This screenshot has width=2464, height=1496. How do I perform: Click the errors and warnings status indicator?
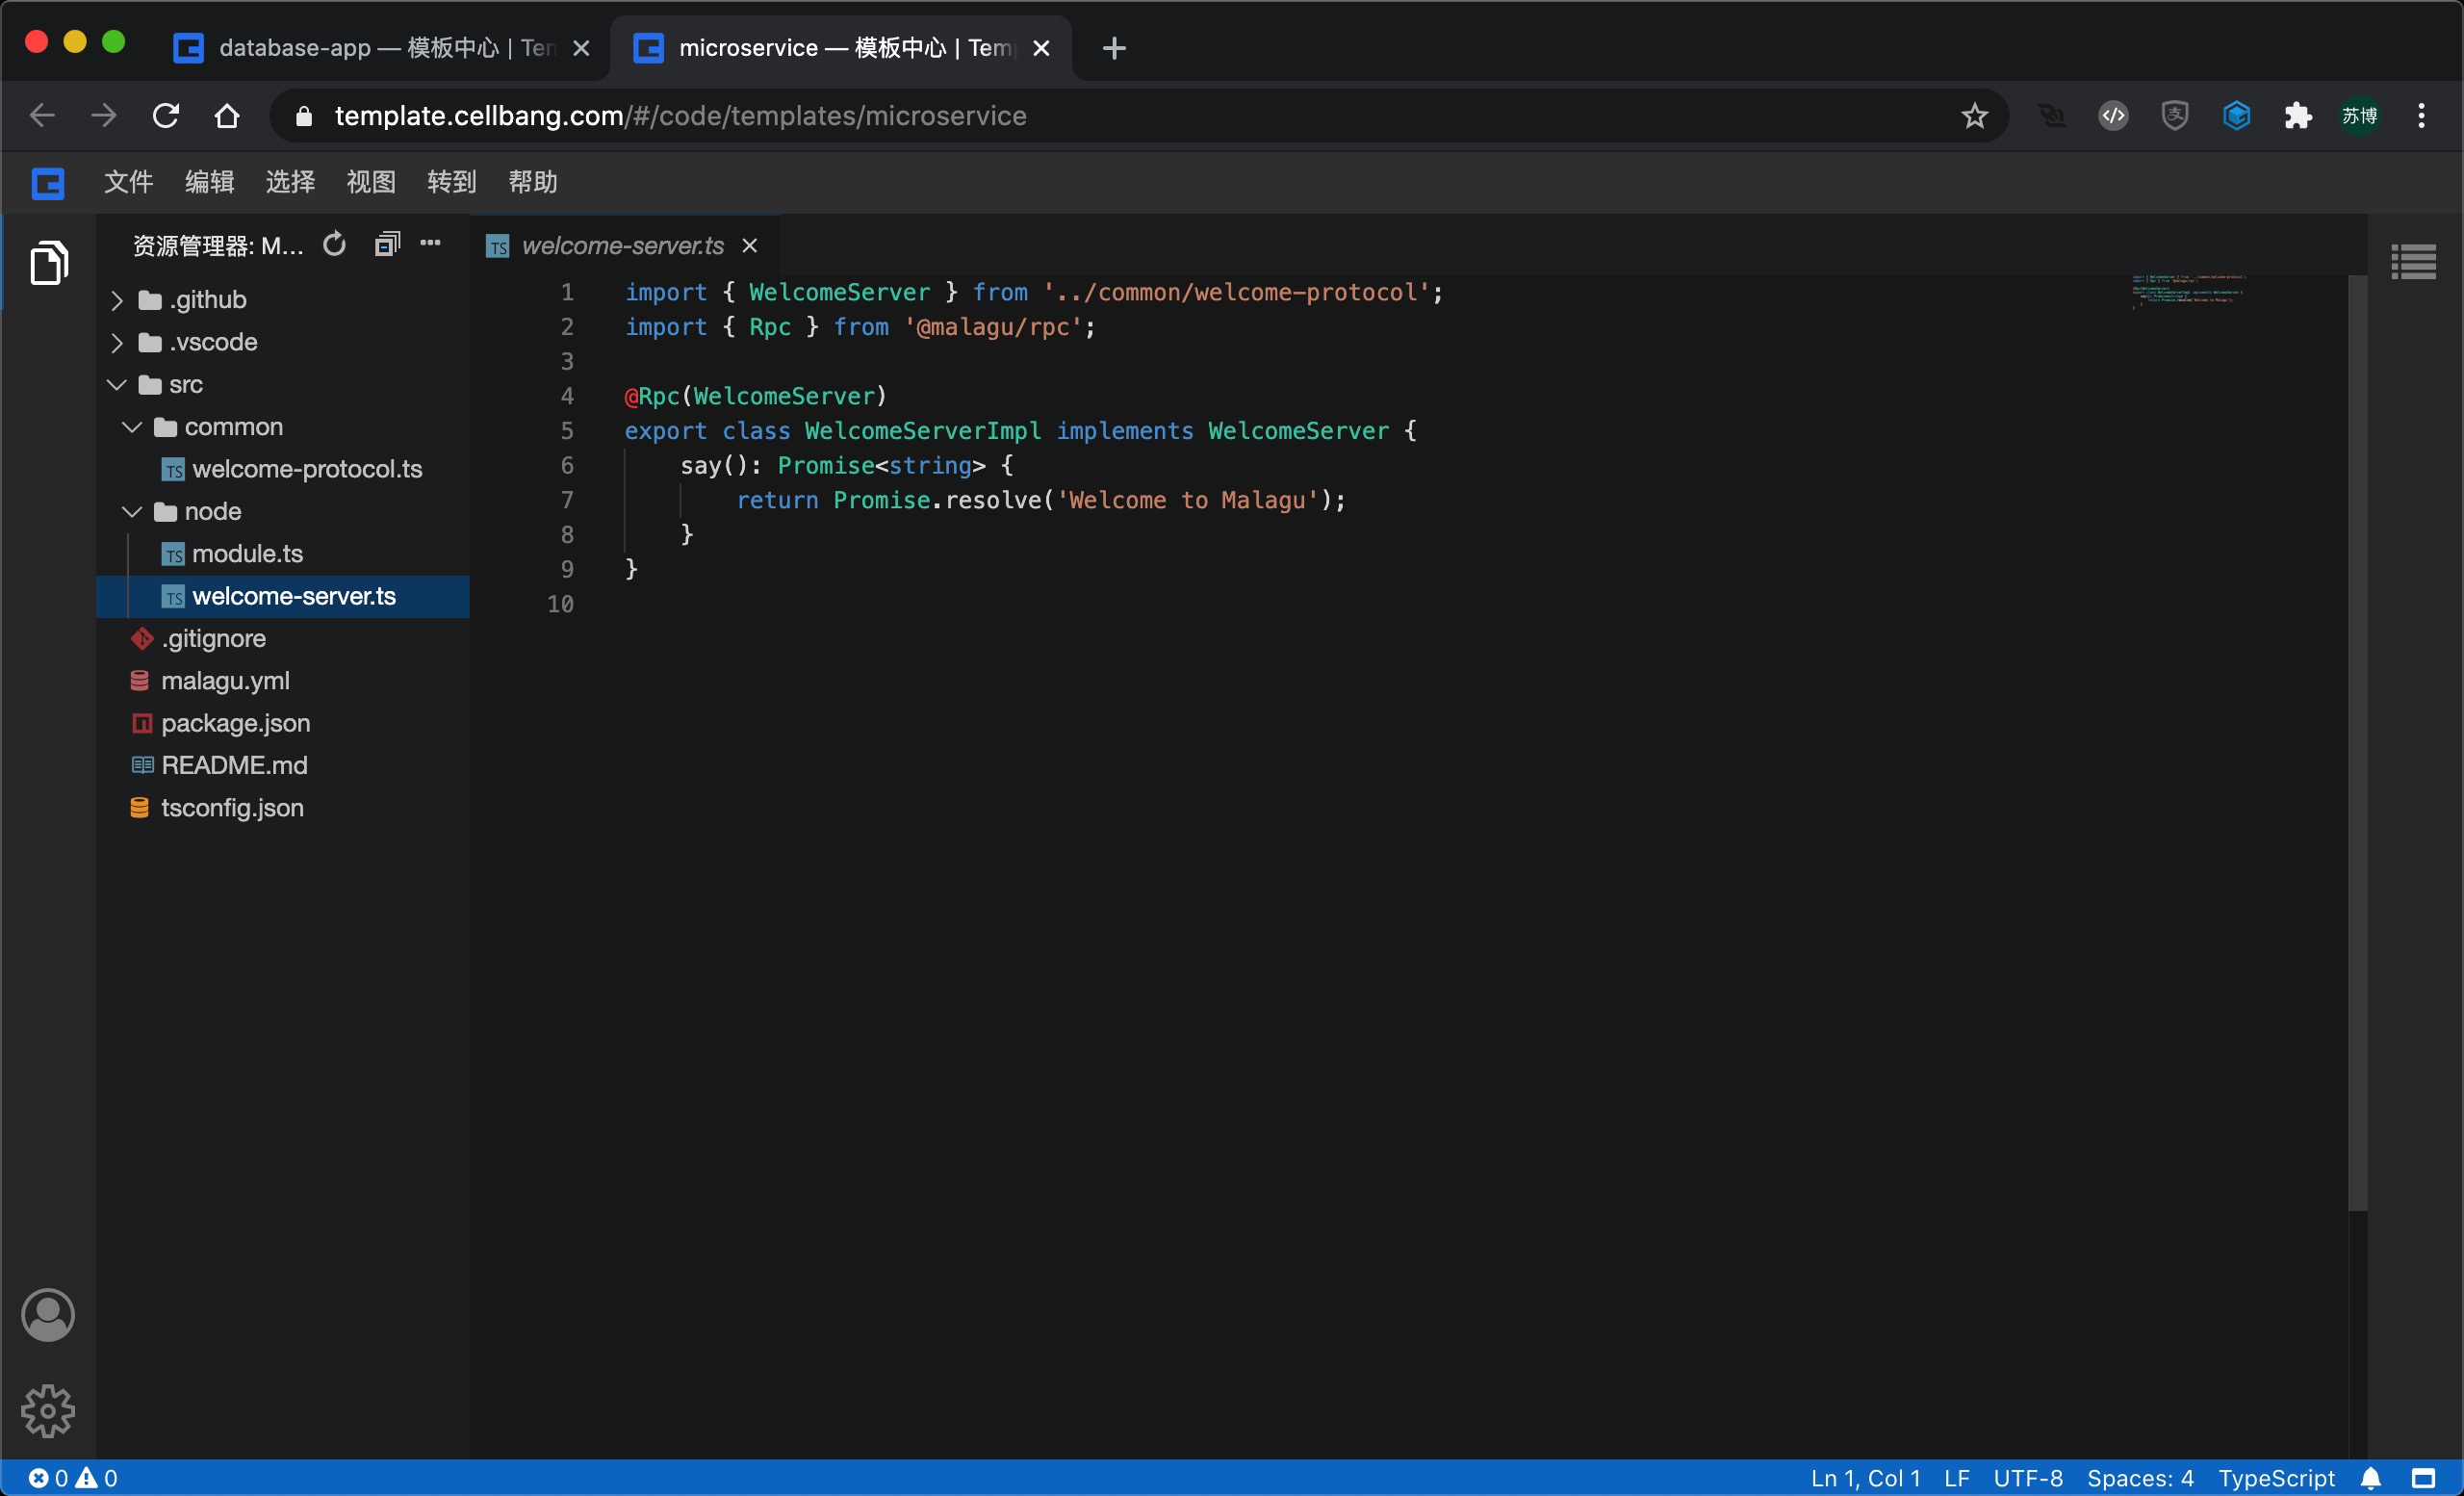pos(72,1478)
